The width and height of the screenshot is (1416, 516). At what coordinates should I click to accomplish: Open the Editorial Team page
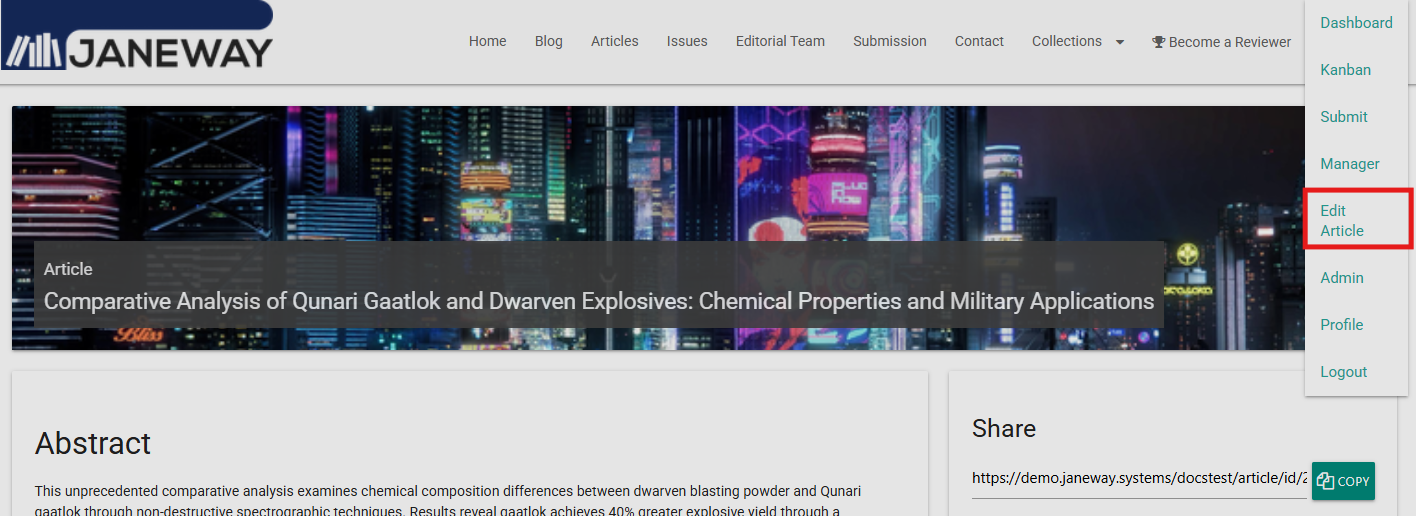point(781,41)
